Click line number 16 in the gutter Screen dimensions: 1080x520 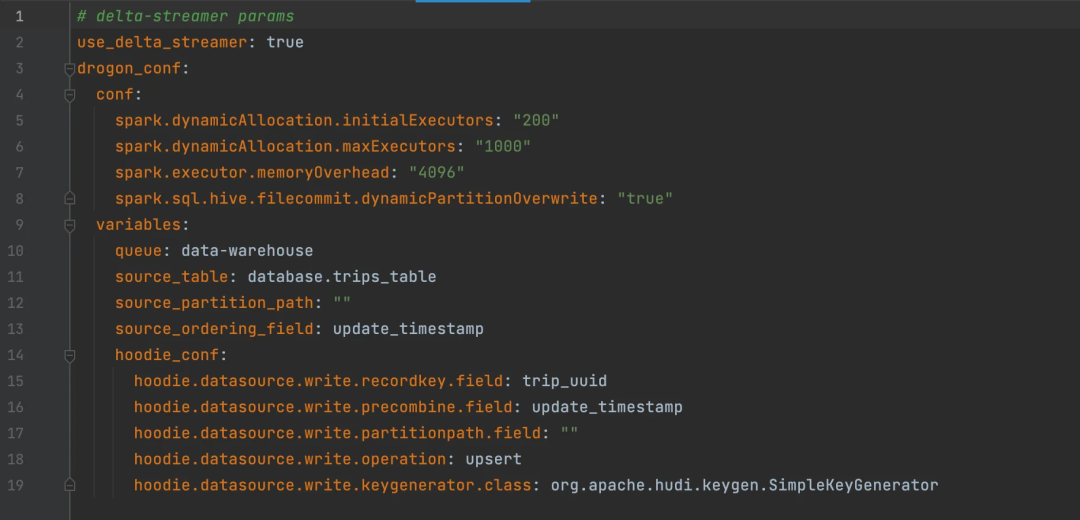pos(15,407)
